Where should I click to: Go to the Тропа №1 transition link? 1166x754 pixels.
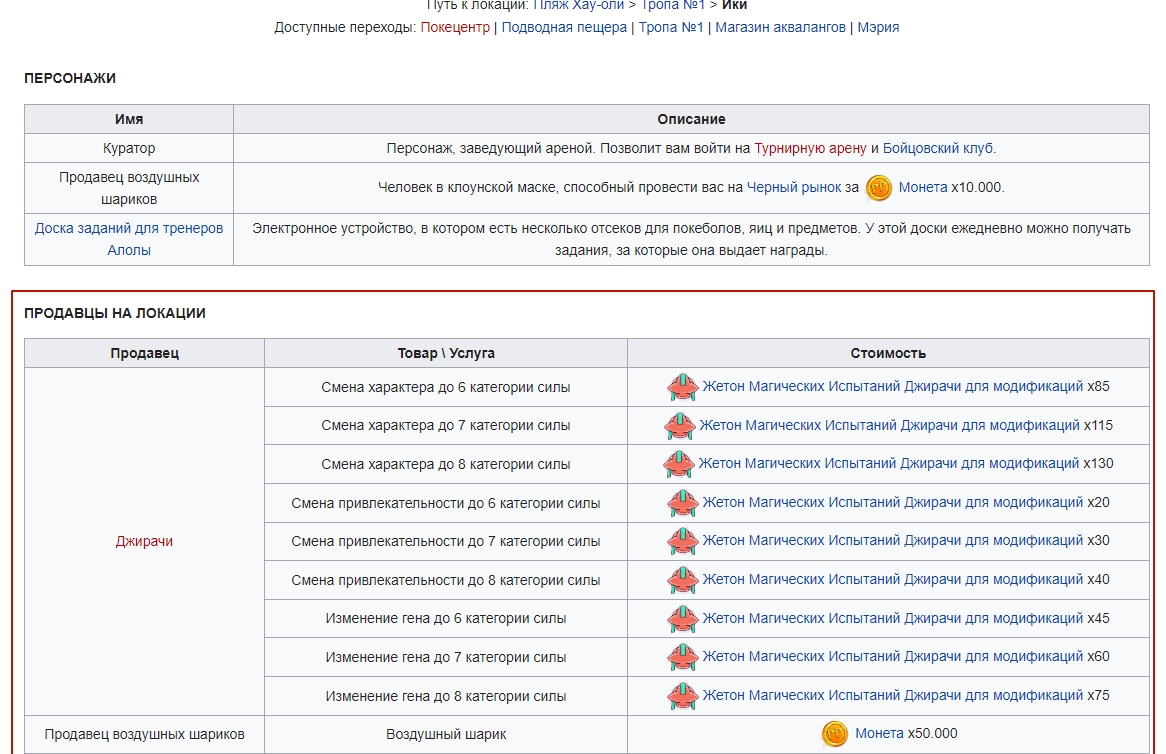tap(671, 28)
